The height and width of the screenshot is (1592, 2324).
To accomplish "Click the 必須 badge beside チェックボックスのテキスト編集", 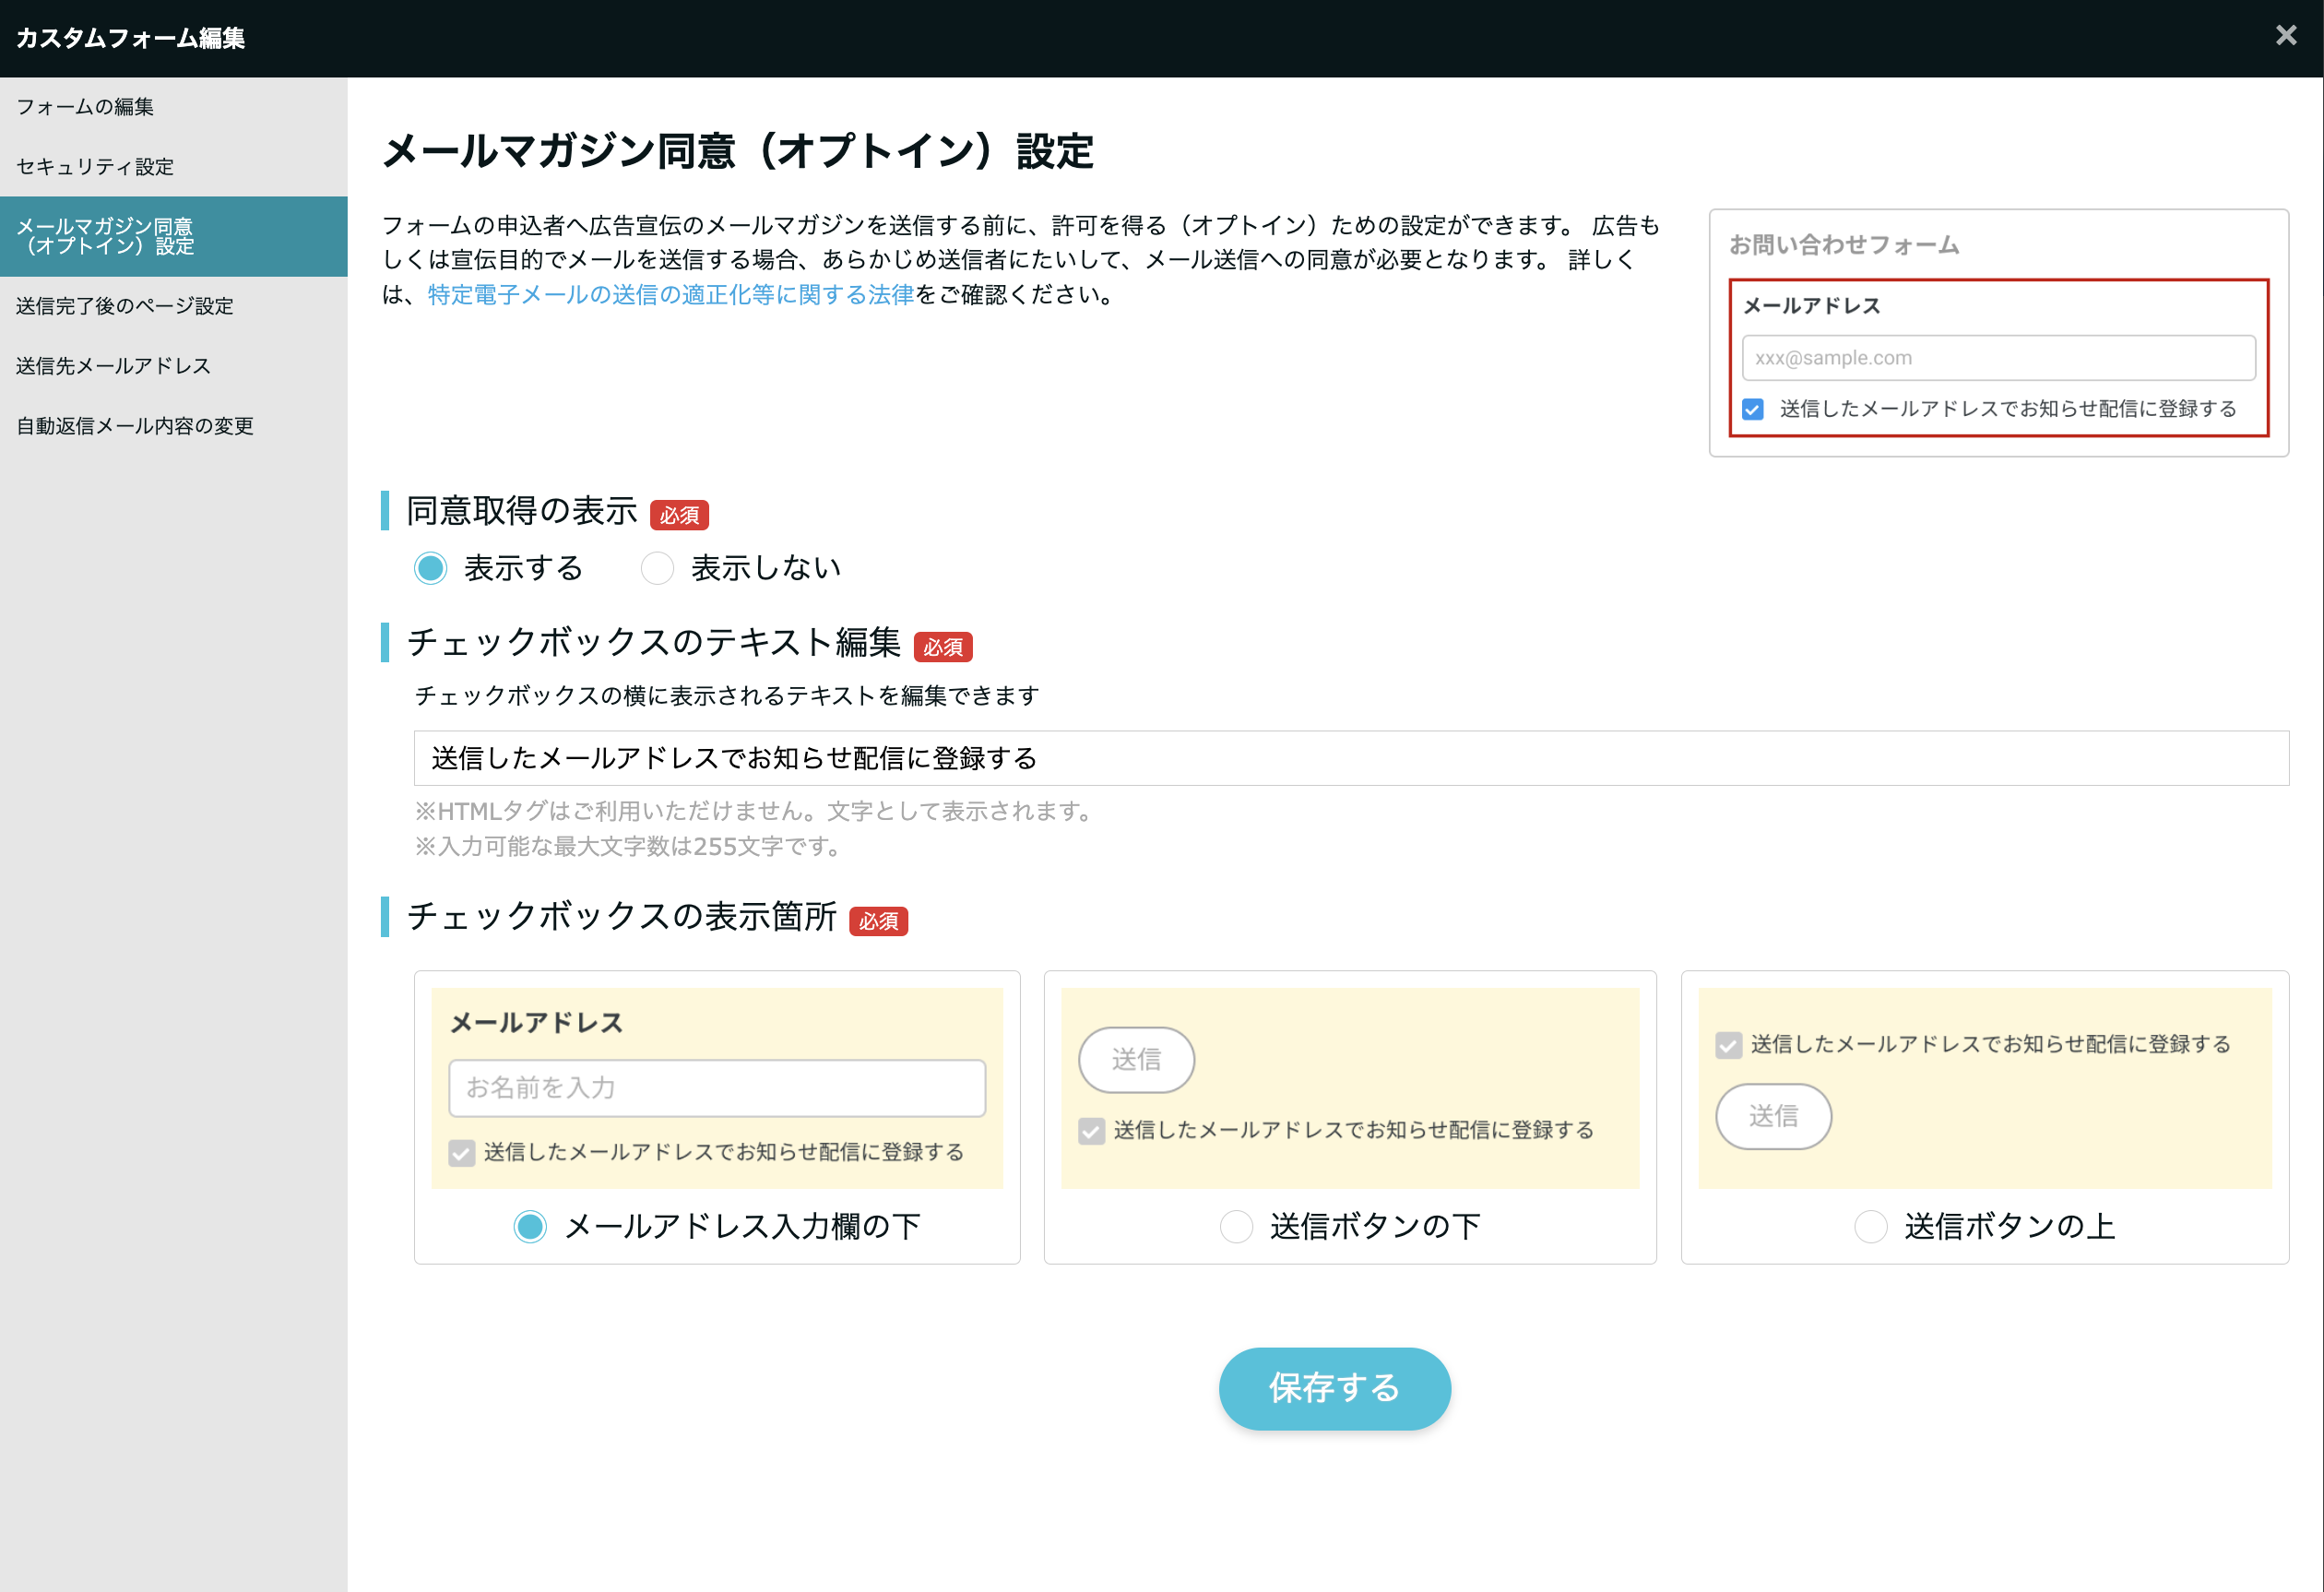I will tap(943, 647).
